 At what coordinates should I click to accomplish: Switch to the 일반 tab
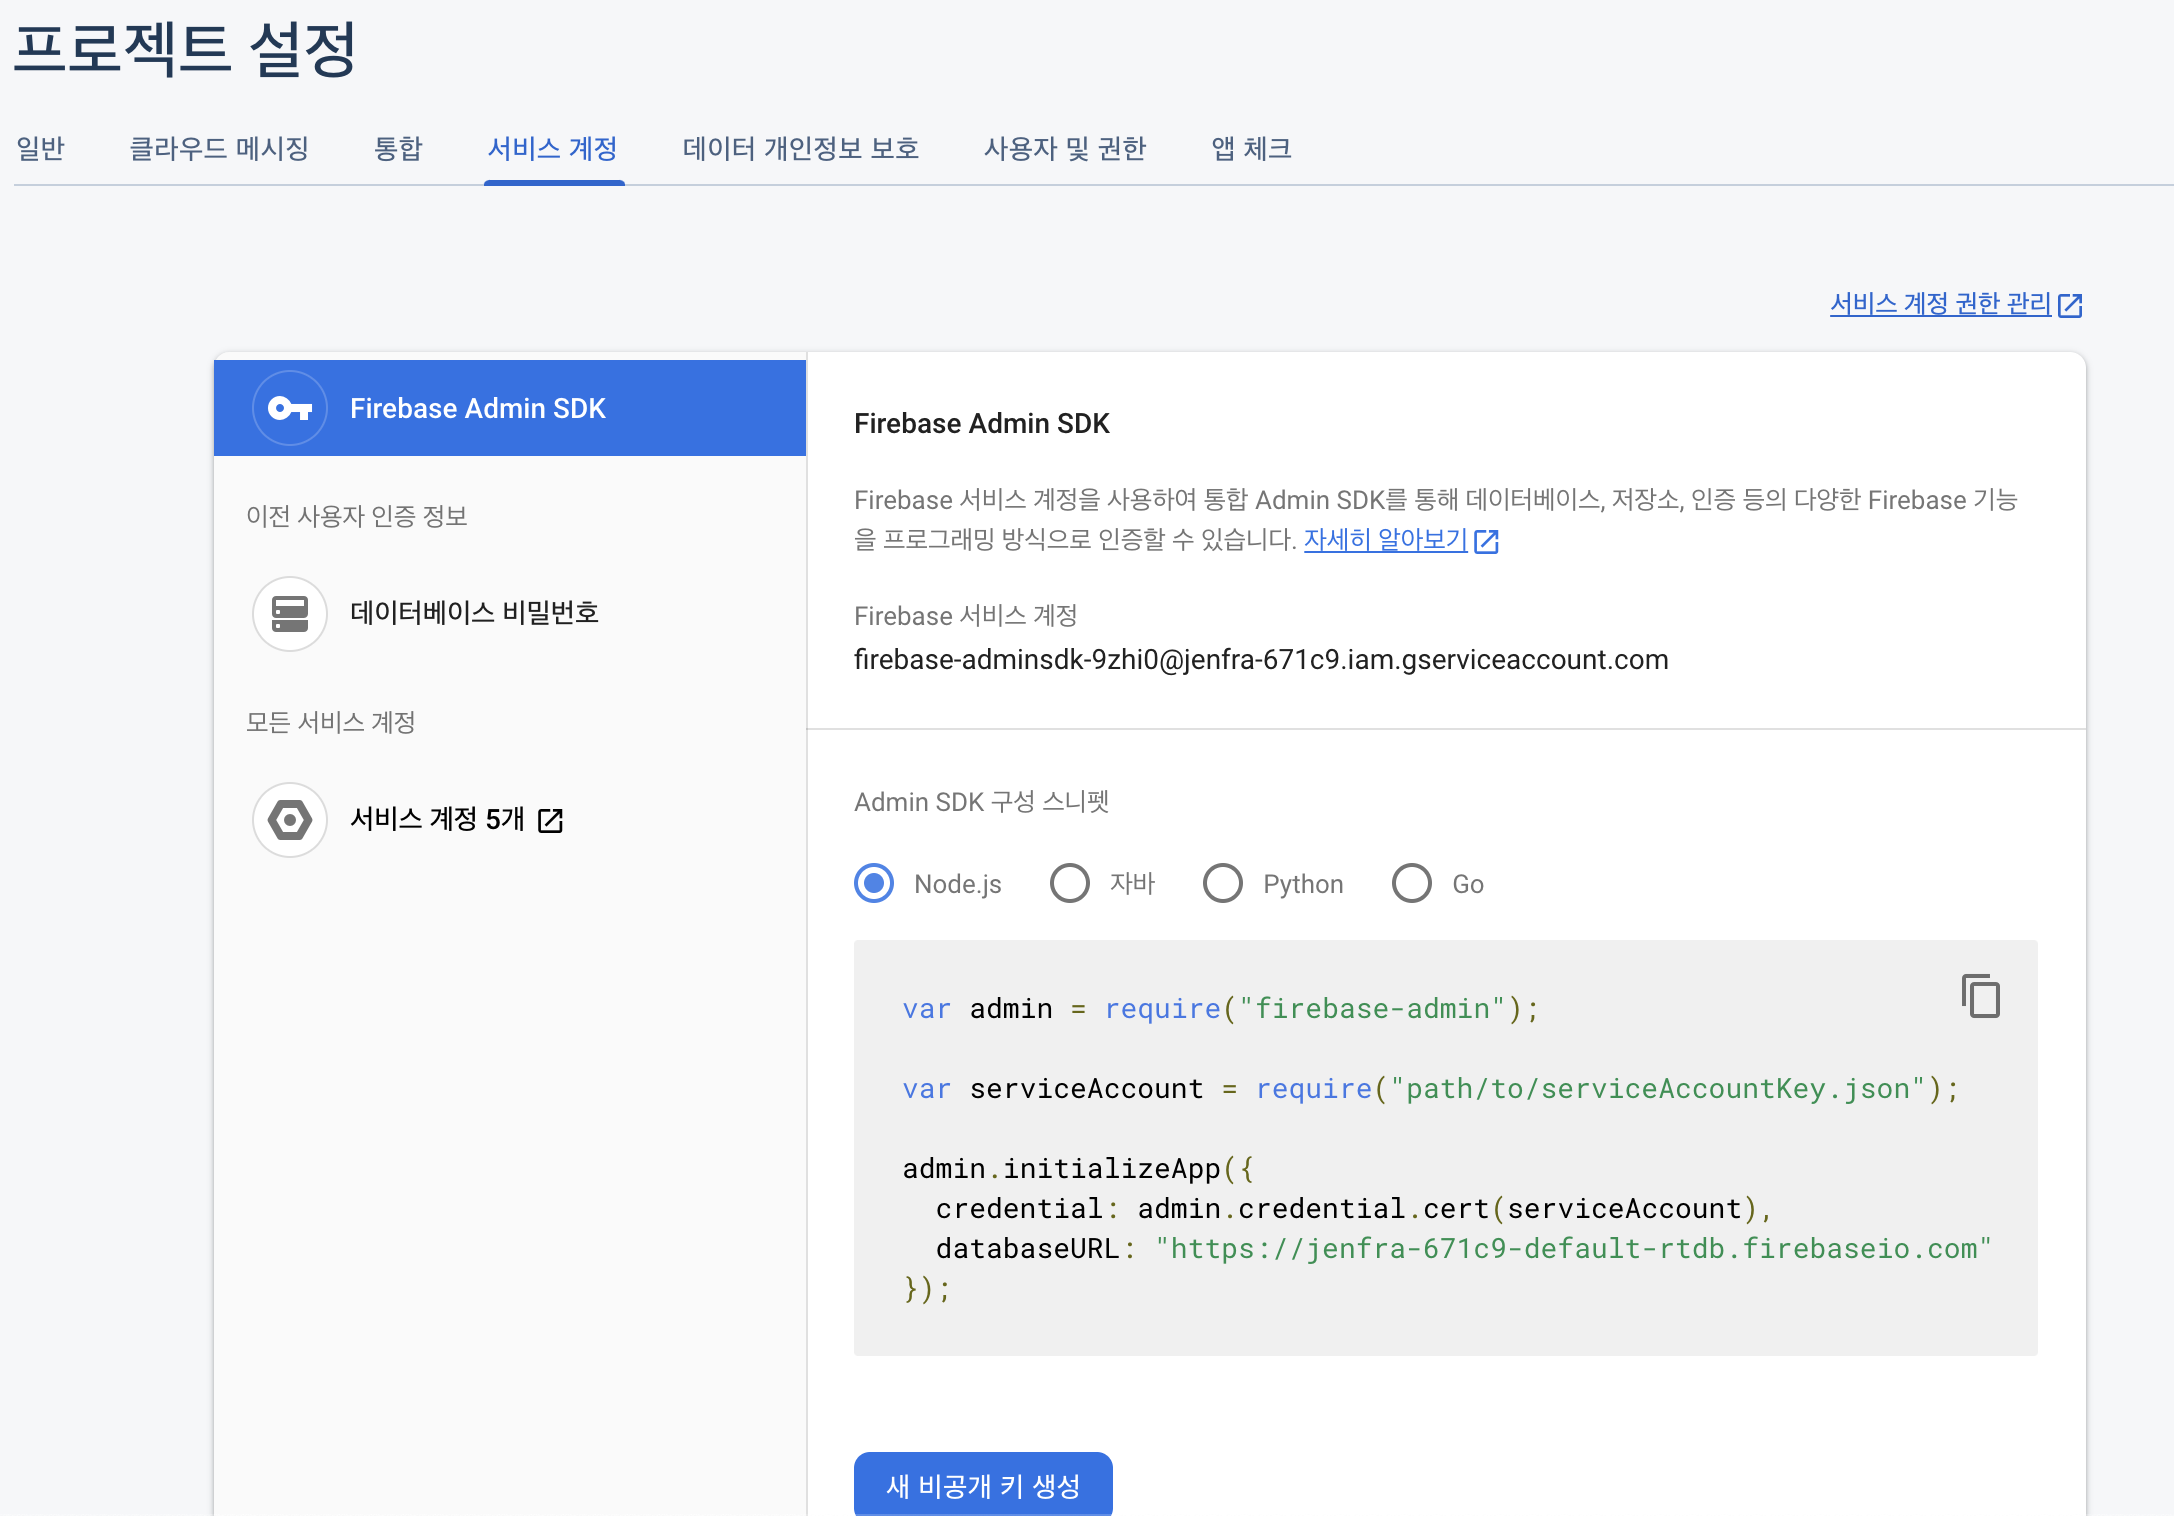point(41,148)
